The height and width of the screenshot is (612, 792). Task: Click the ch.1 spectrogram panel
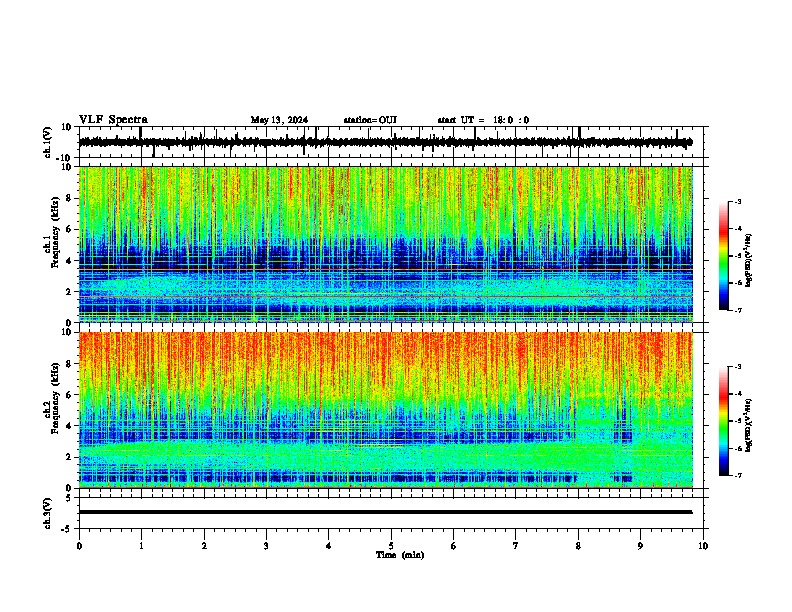pos(386,244)
